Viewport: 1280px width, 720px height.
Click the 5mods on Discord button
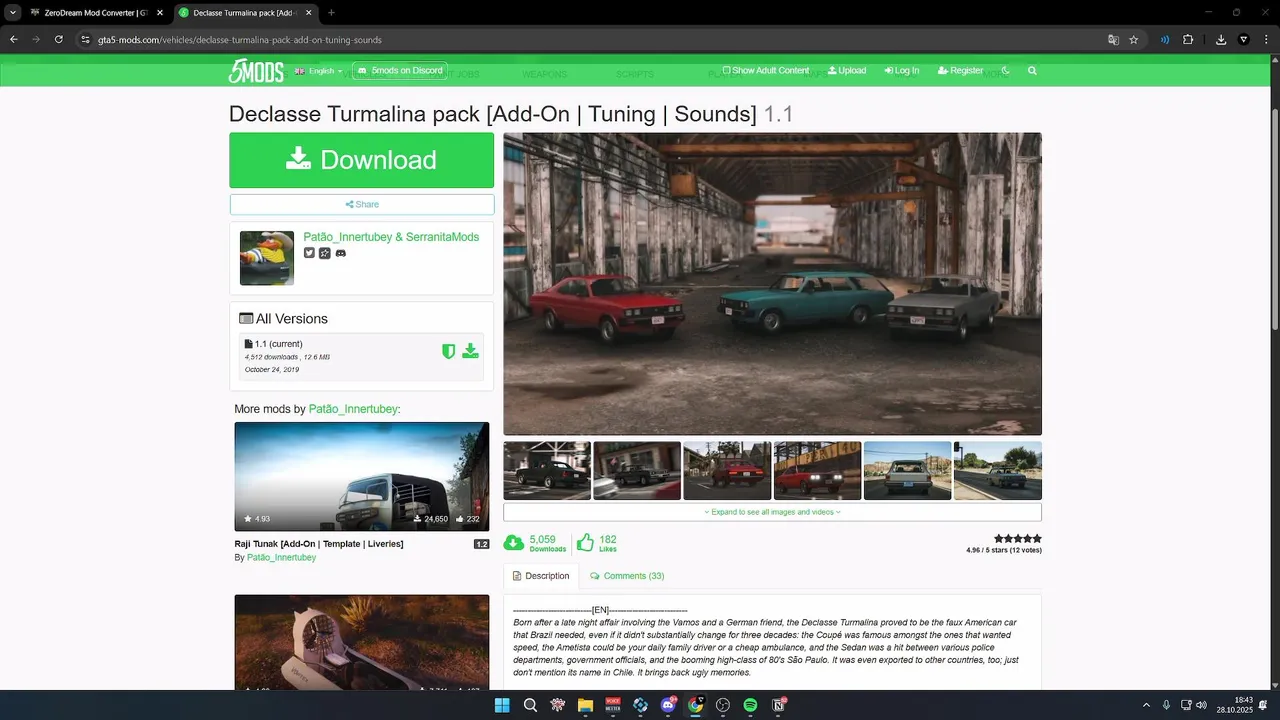[400, 71]
